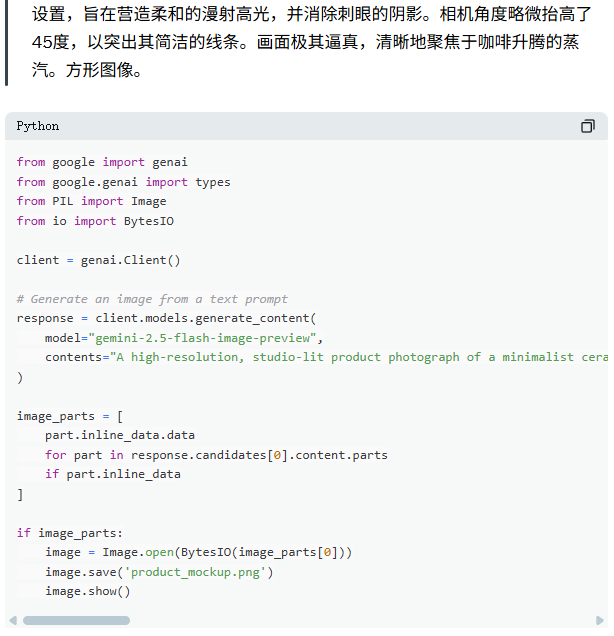The width and height of the screenshot is (614, 636).
Task: Click the 'from google import genai' line
Action: pos(102,162)
